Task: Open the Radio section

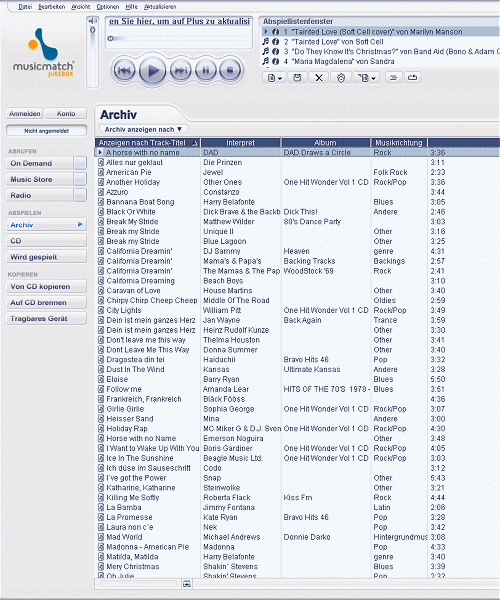Action: [x=39, y=196]
